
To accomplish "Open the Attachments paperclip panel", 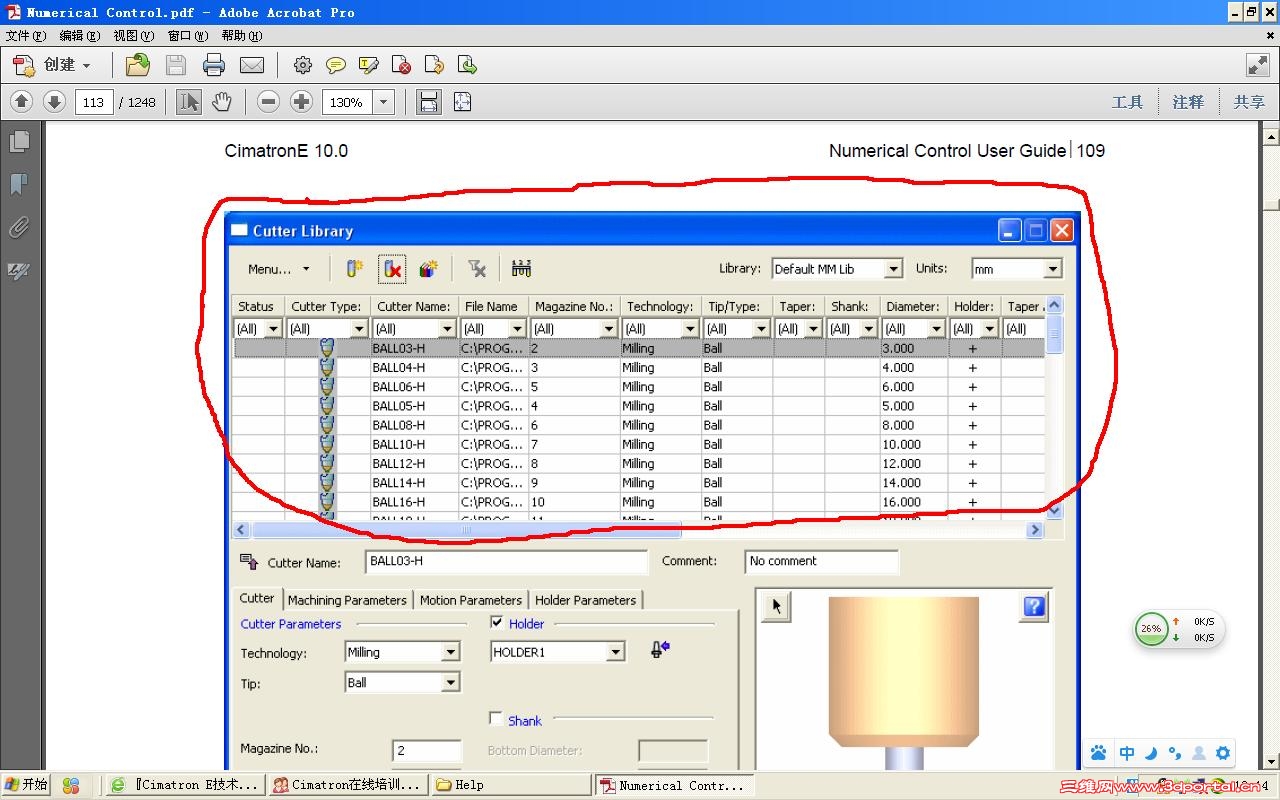I will (x=19, y=228).
